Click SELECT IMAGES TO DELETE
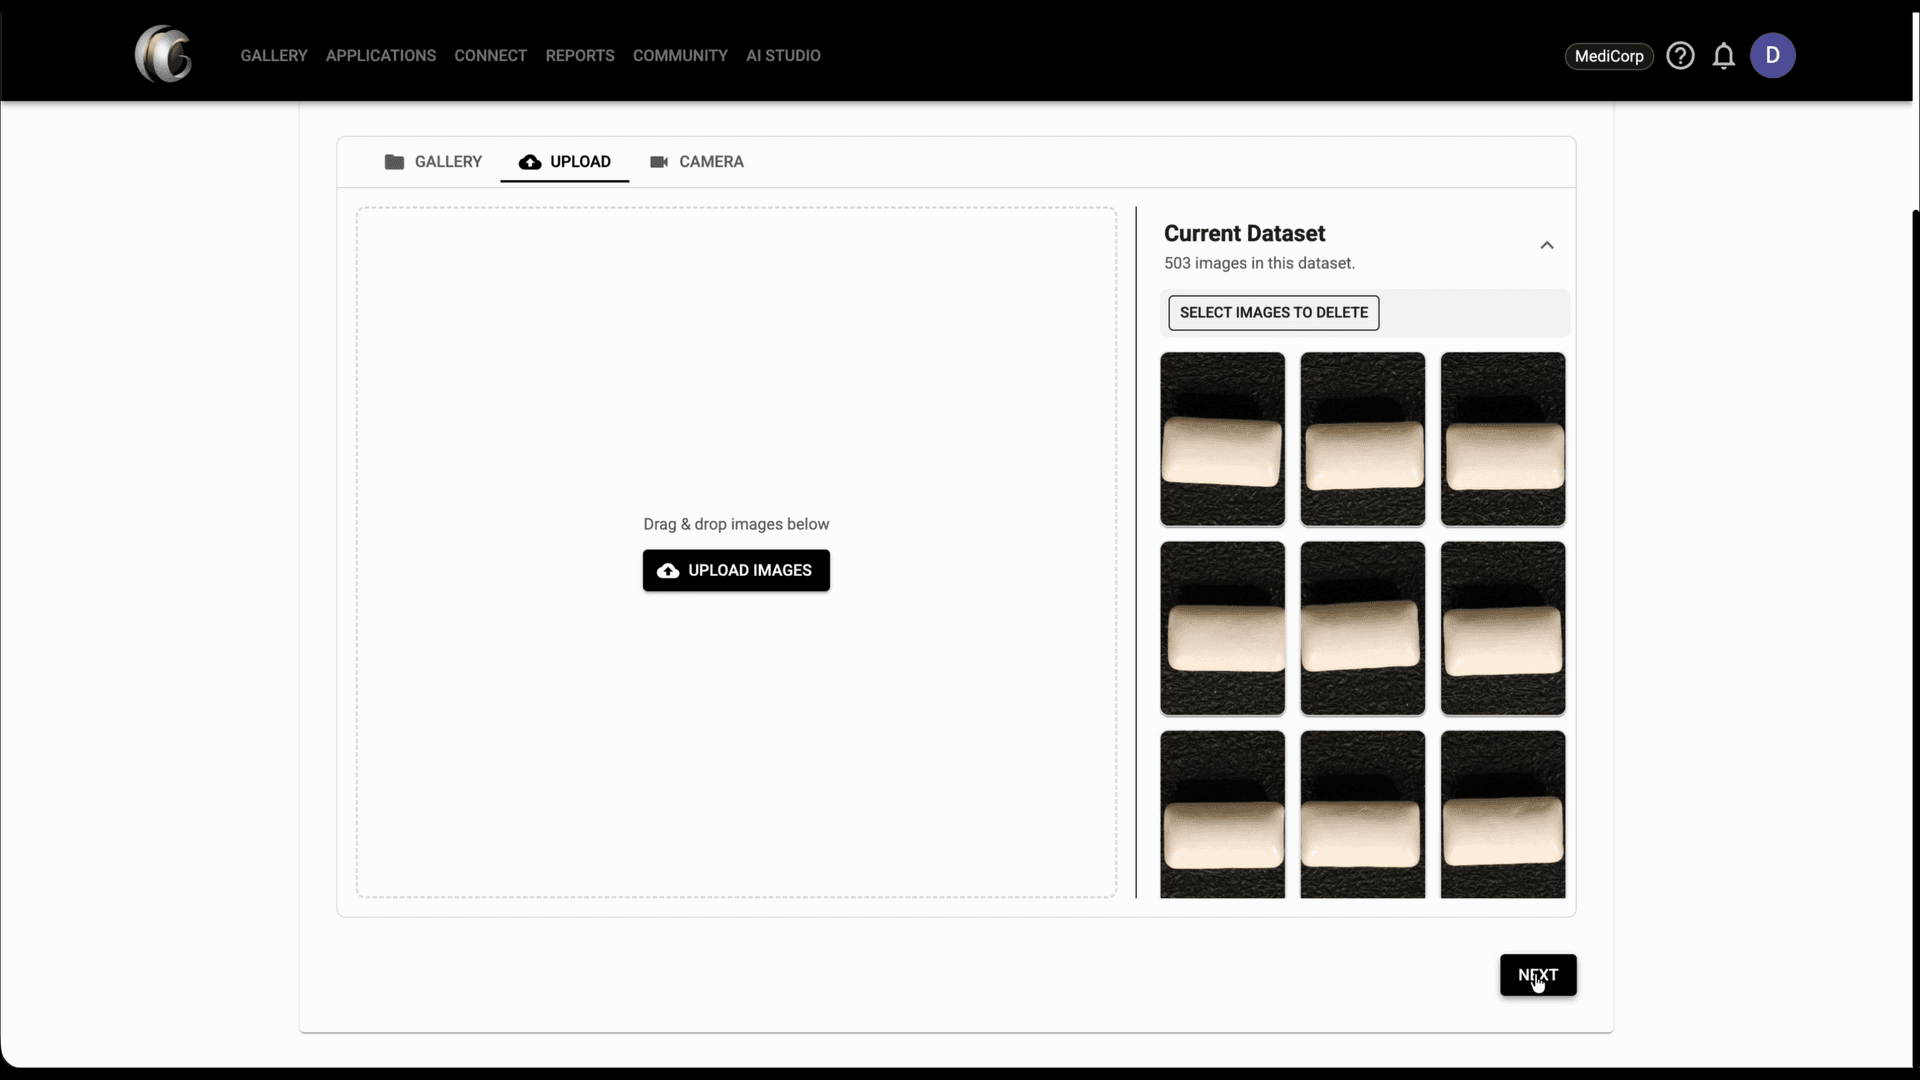Screen dimensions: 1920x1080 tap(1273, 312)
